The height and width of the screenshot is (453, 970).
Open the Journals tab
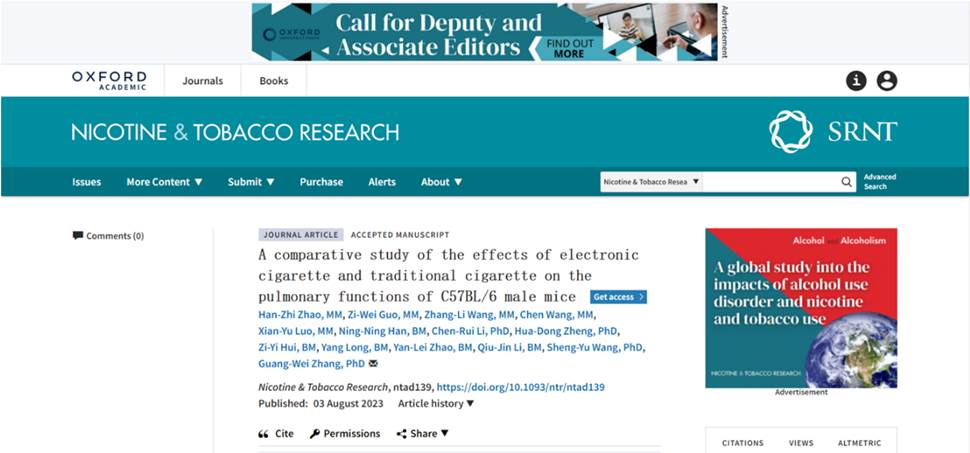203,81
